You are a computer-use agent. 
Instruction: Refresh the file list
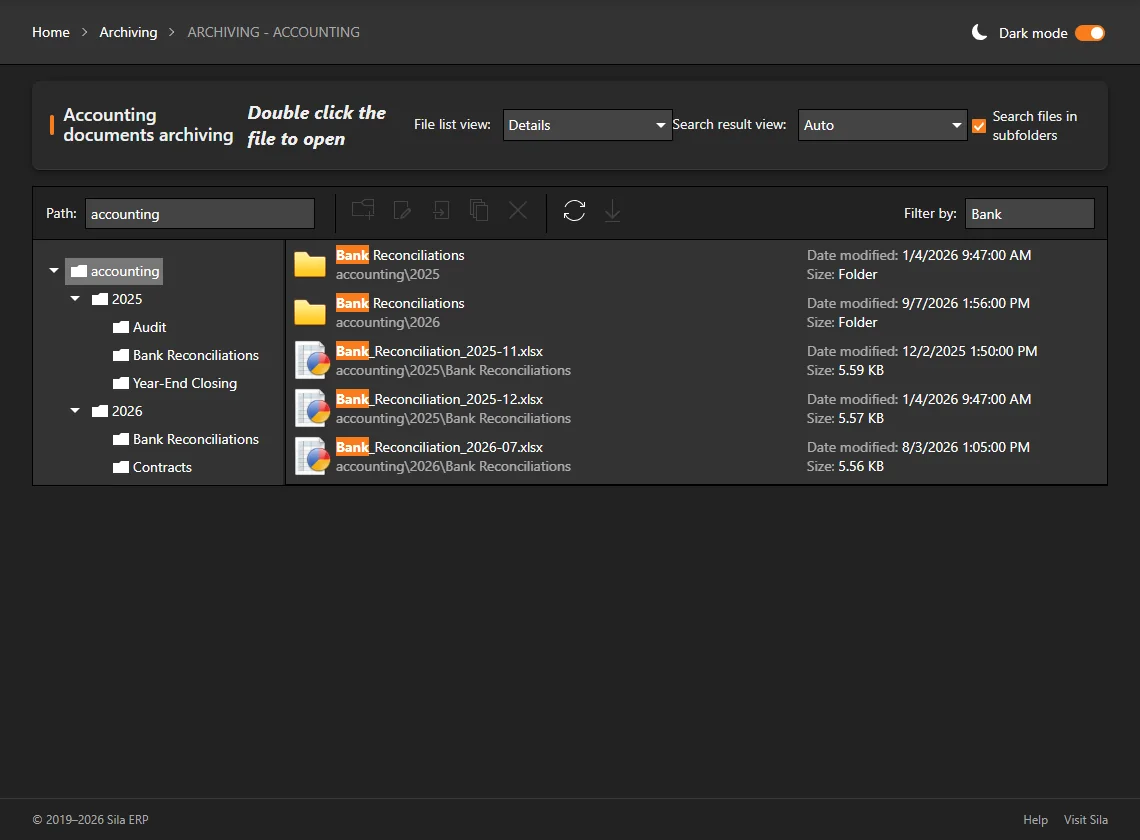click(574, 210)
